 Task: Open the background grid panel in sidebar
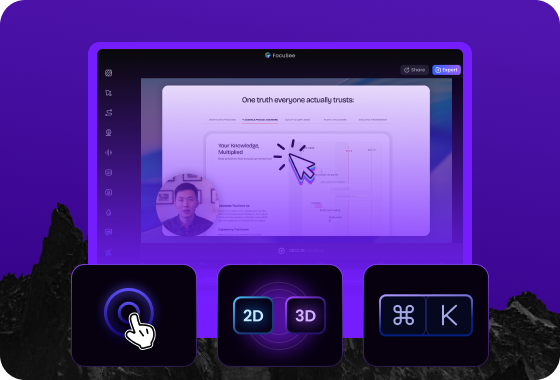click(x=109, y=73)
